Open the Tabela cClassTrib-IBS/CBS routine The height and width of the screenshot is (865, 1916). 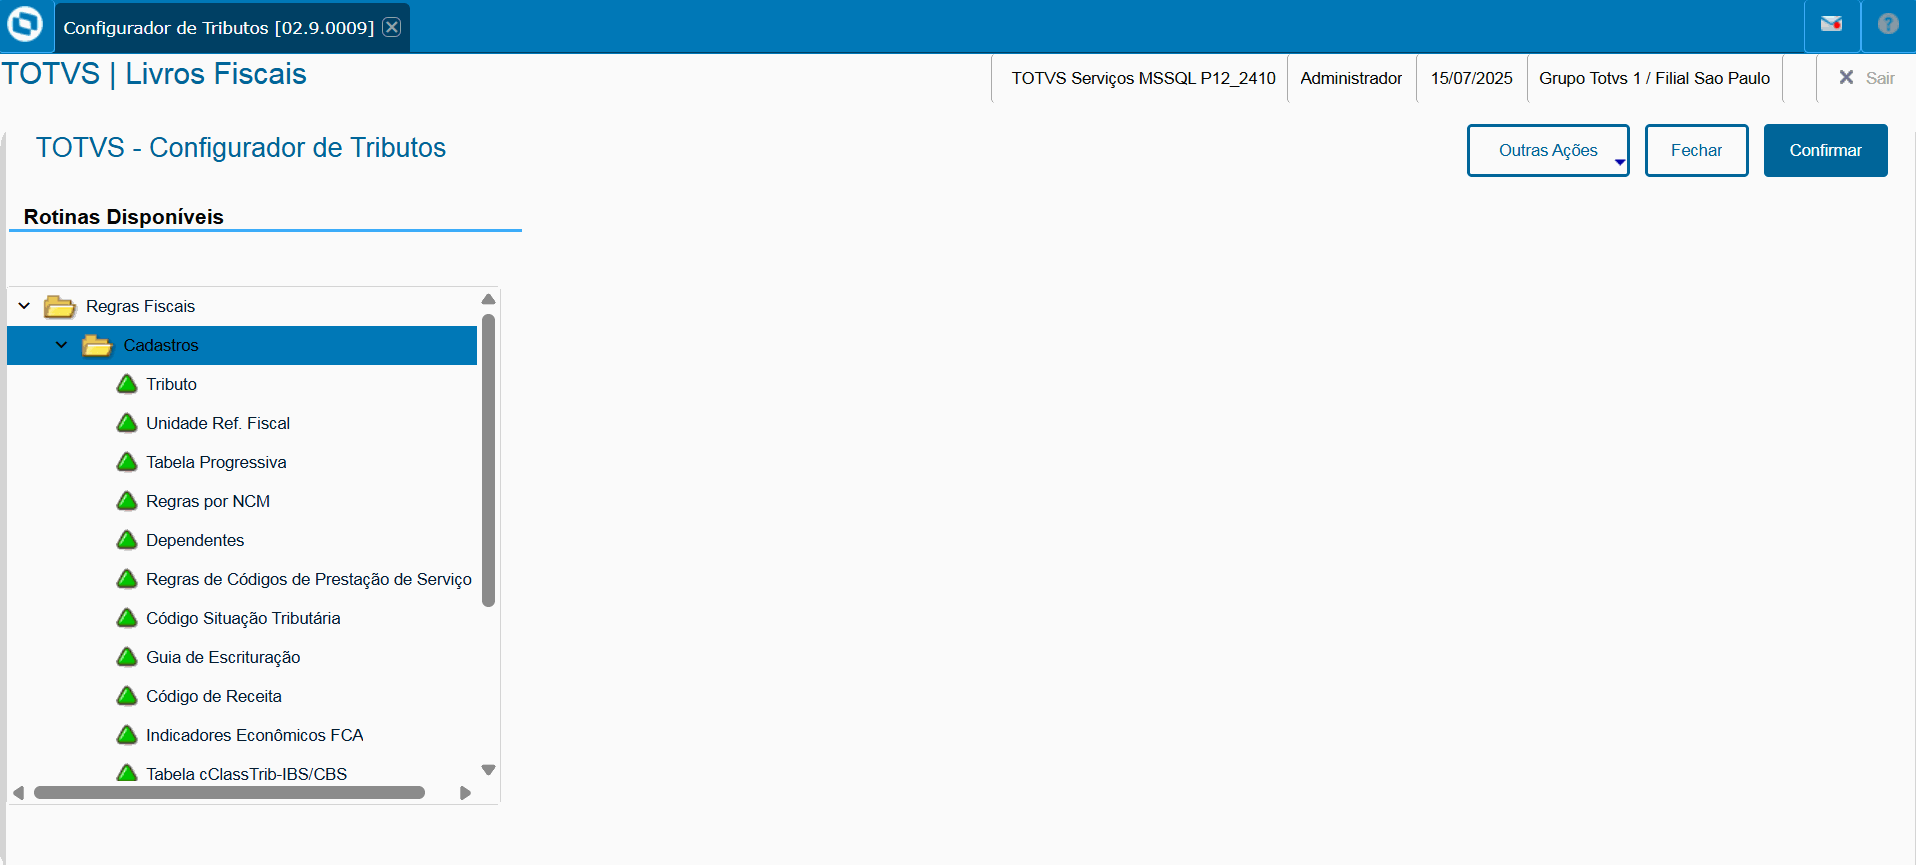click(x=247, y=774)
